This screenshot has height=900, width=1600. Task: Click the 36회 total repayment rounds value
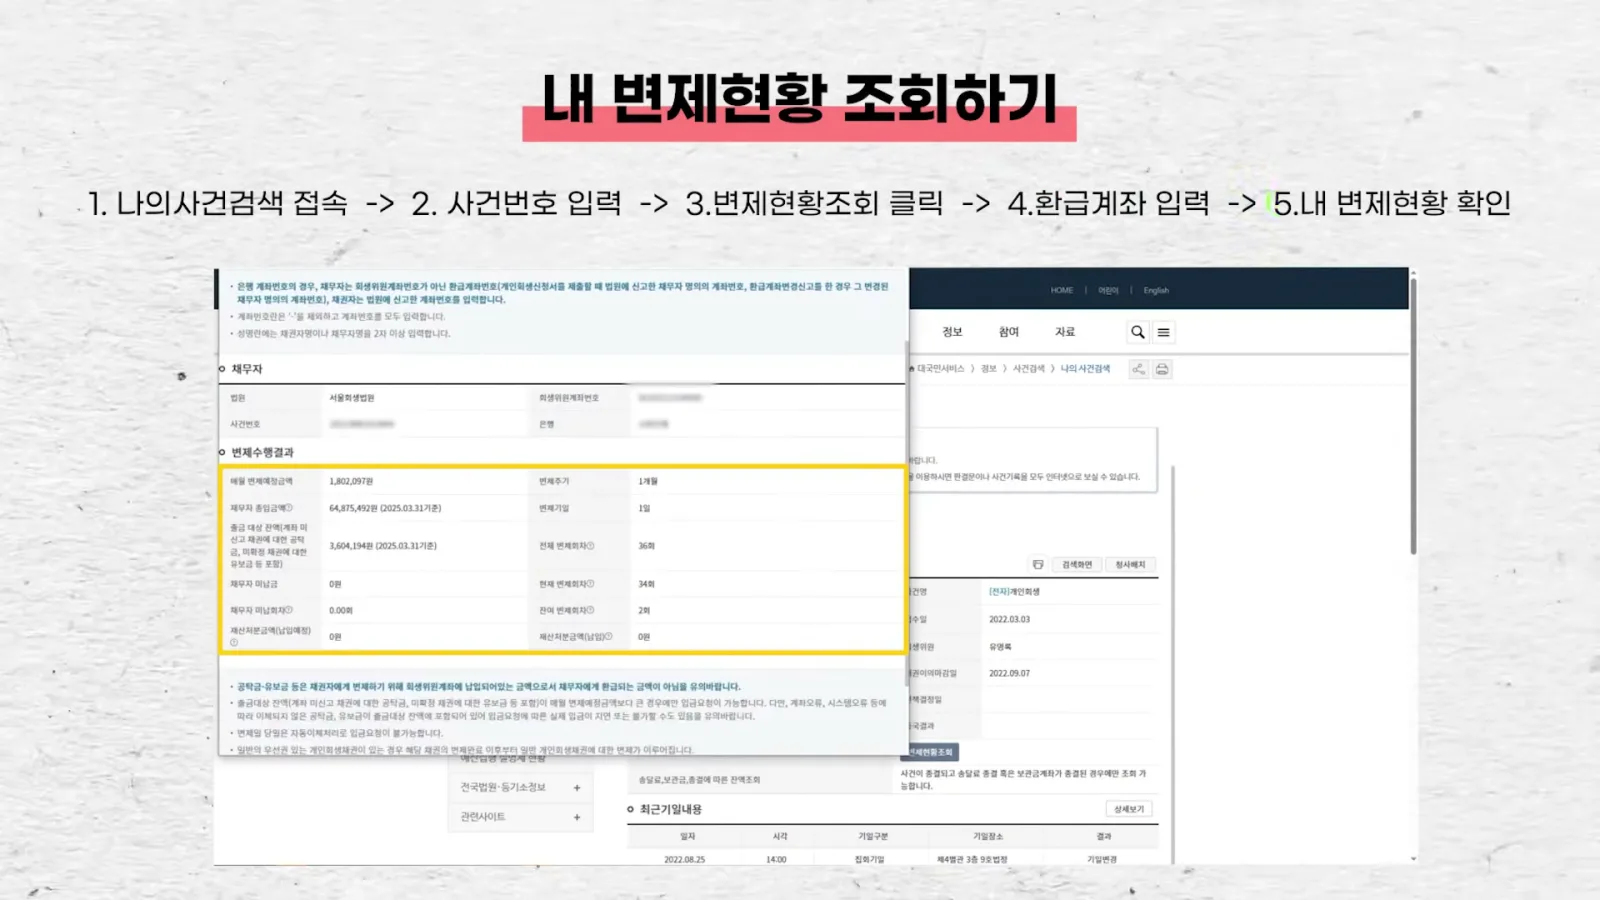coord(646,546)
